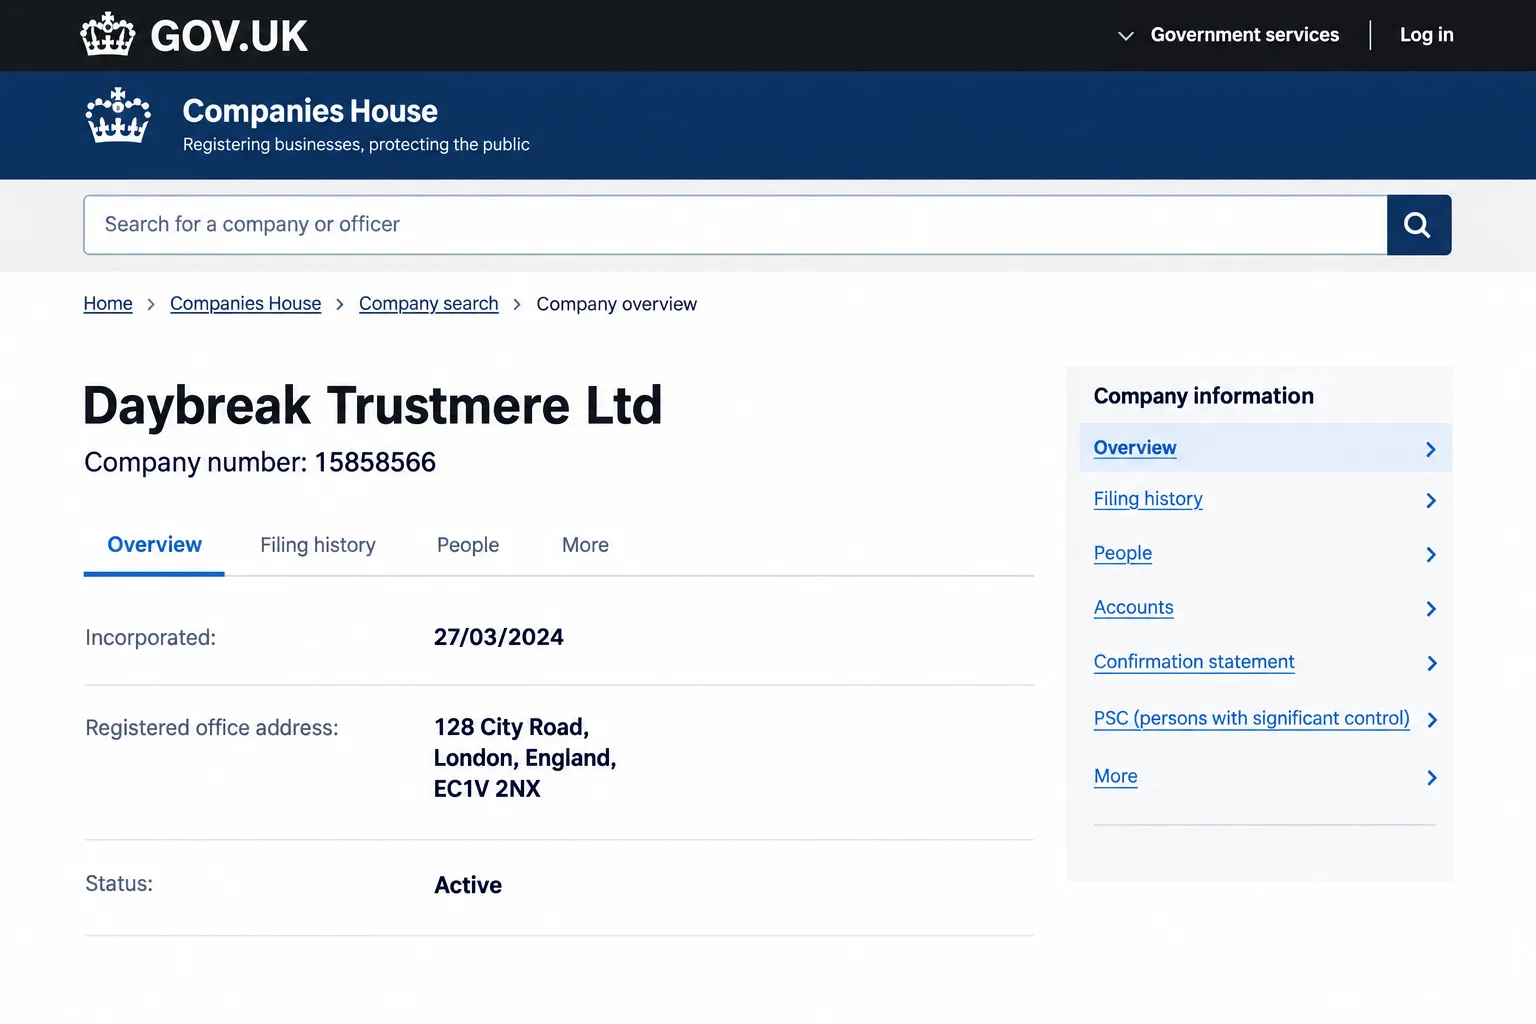Click the GOV.UK wordmark text
Screen dimensions: 1536x1024
point(229,37)
